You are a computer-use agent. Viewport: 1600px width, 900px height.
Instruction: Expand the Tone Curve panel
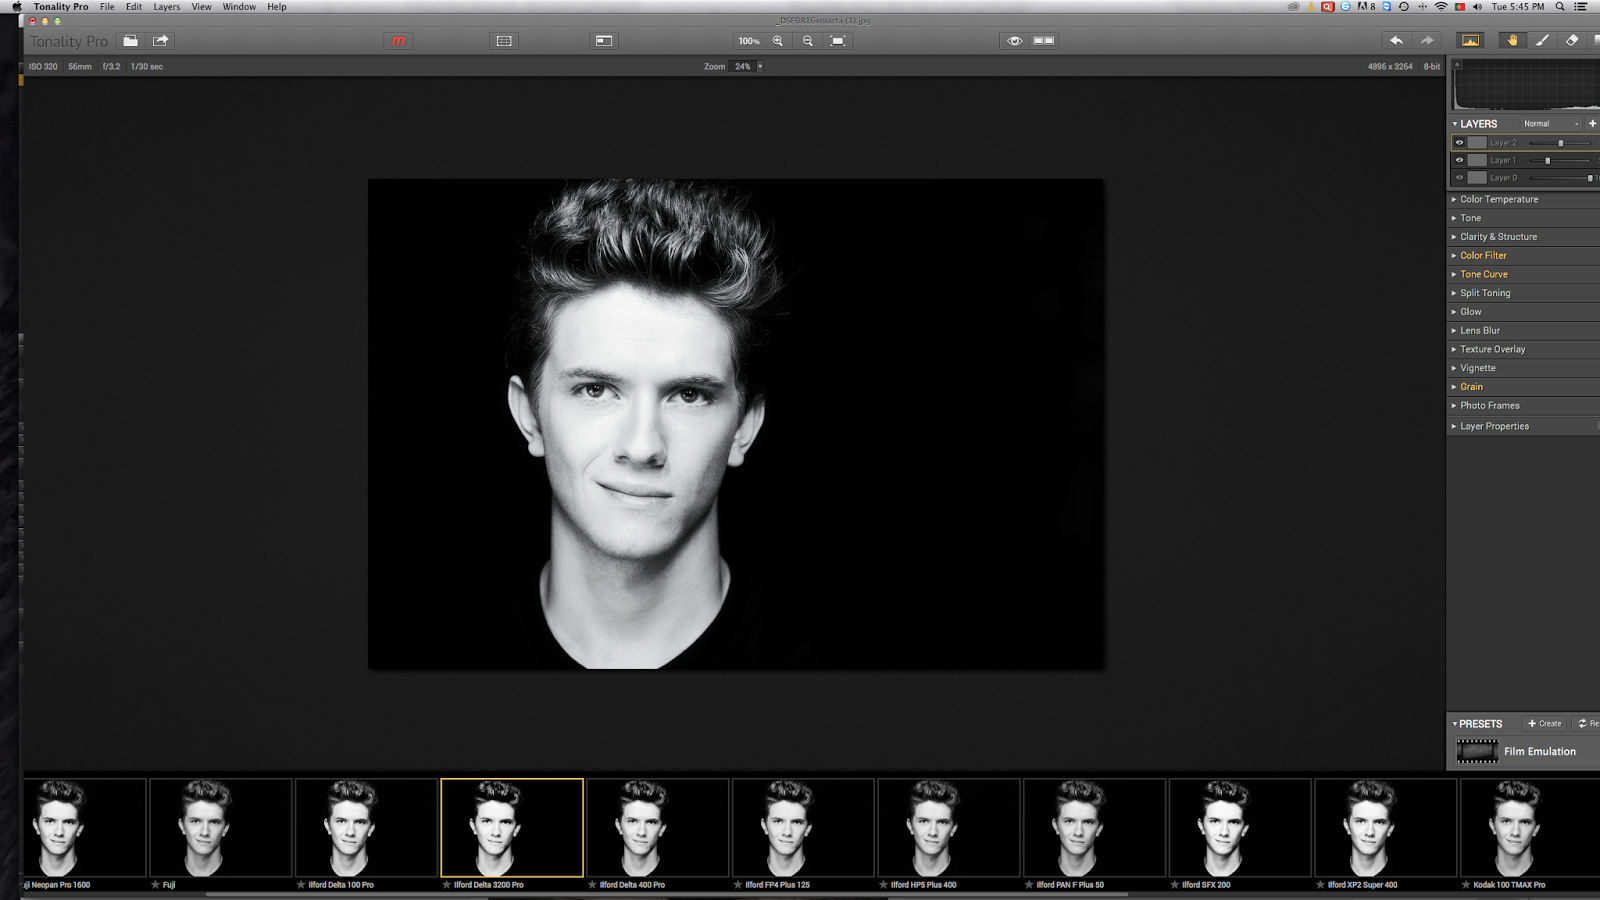click(x=1483, y=274)
